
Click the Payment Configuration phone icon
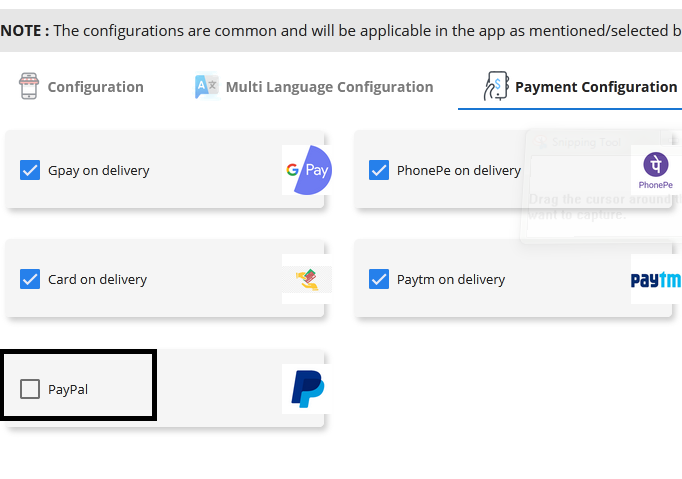pos(495,87)
